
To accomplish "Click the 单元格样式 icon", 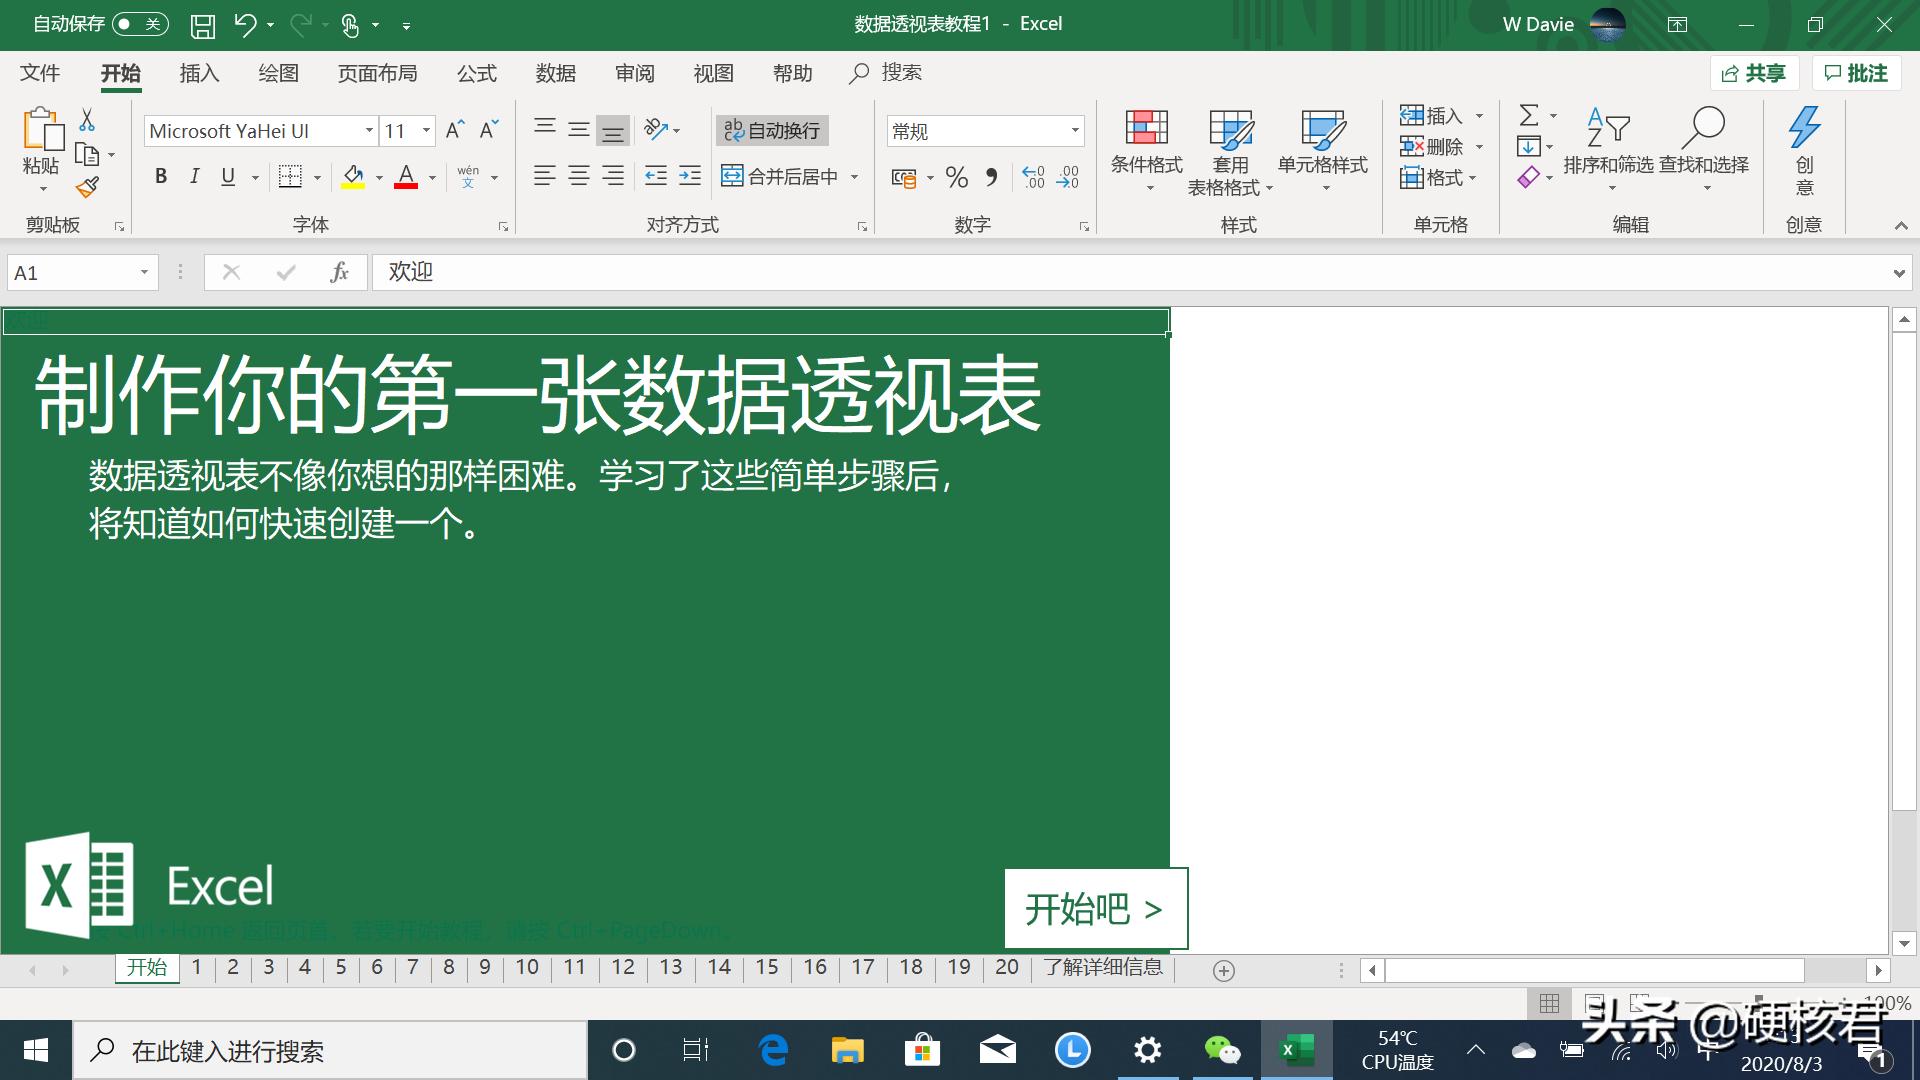I will [x=1323, y=130].
